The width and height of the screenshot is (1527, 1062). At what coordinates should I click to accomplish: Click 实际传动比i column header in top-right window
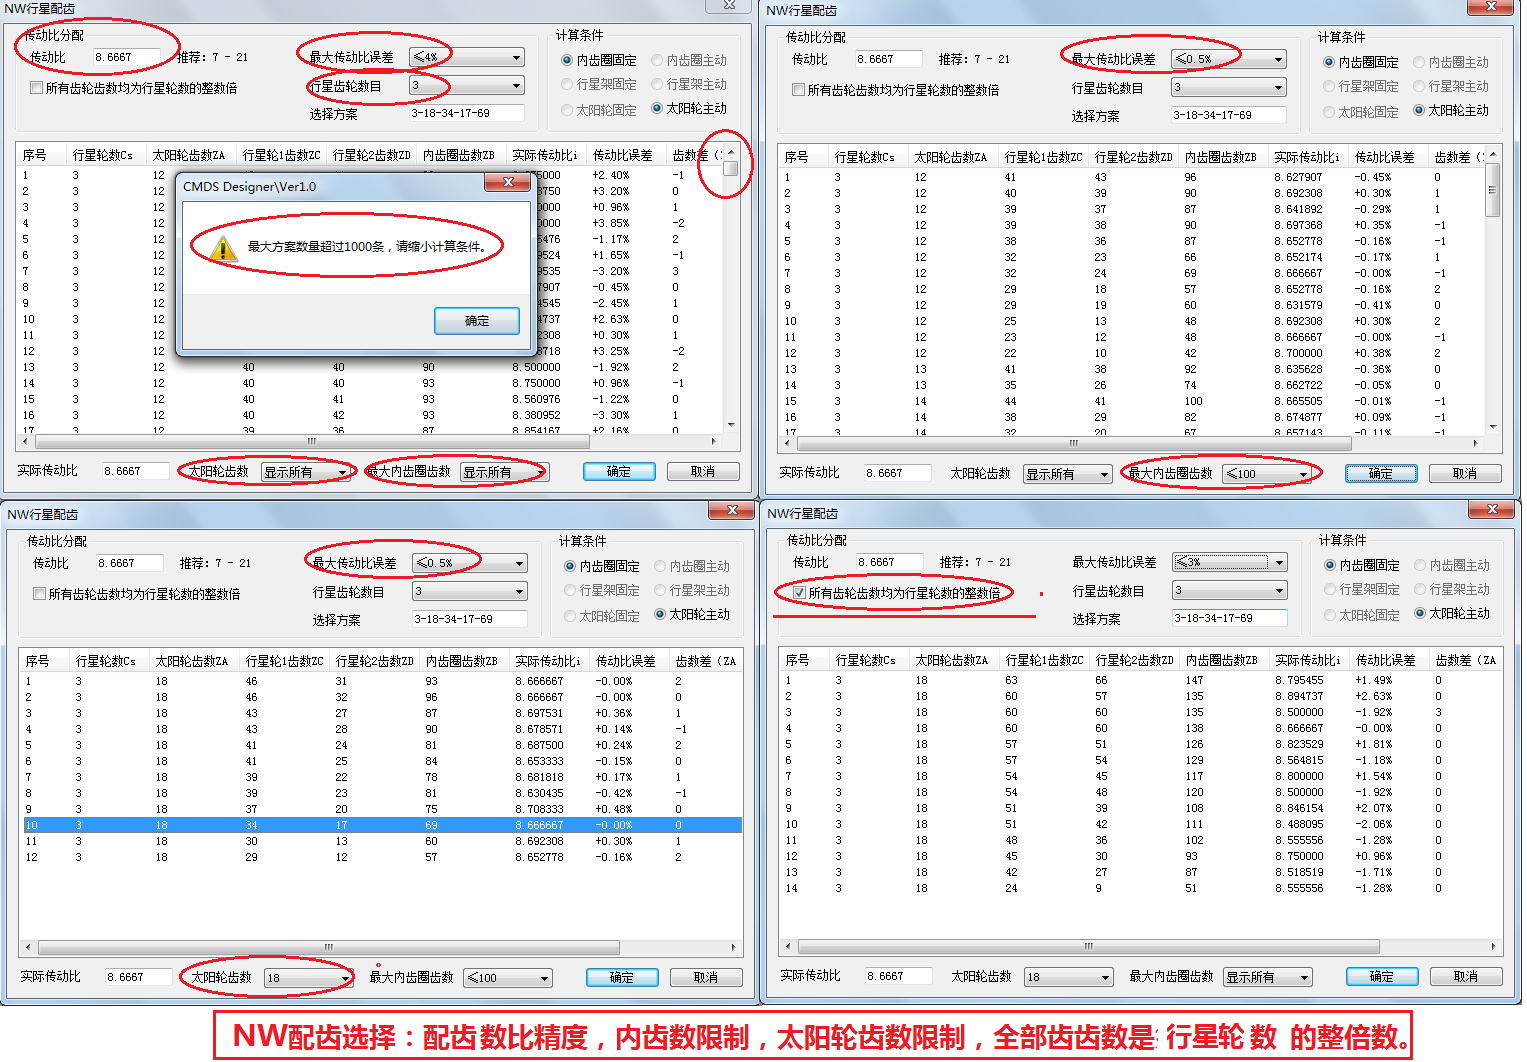point(1307,157)
